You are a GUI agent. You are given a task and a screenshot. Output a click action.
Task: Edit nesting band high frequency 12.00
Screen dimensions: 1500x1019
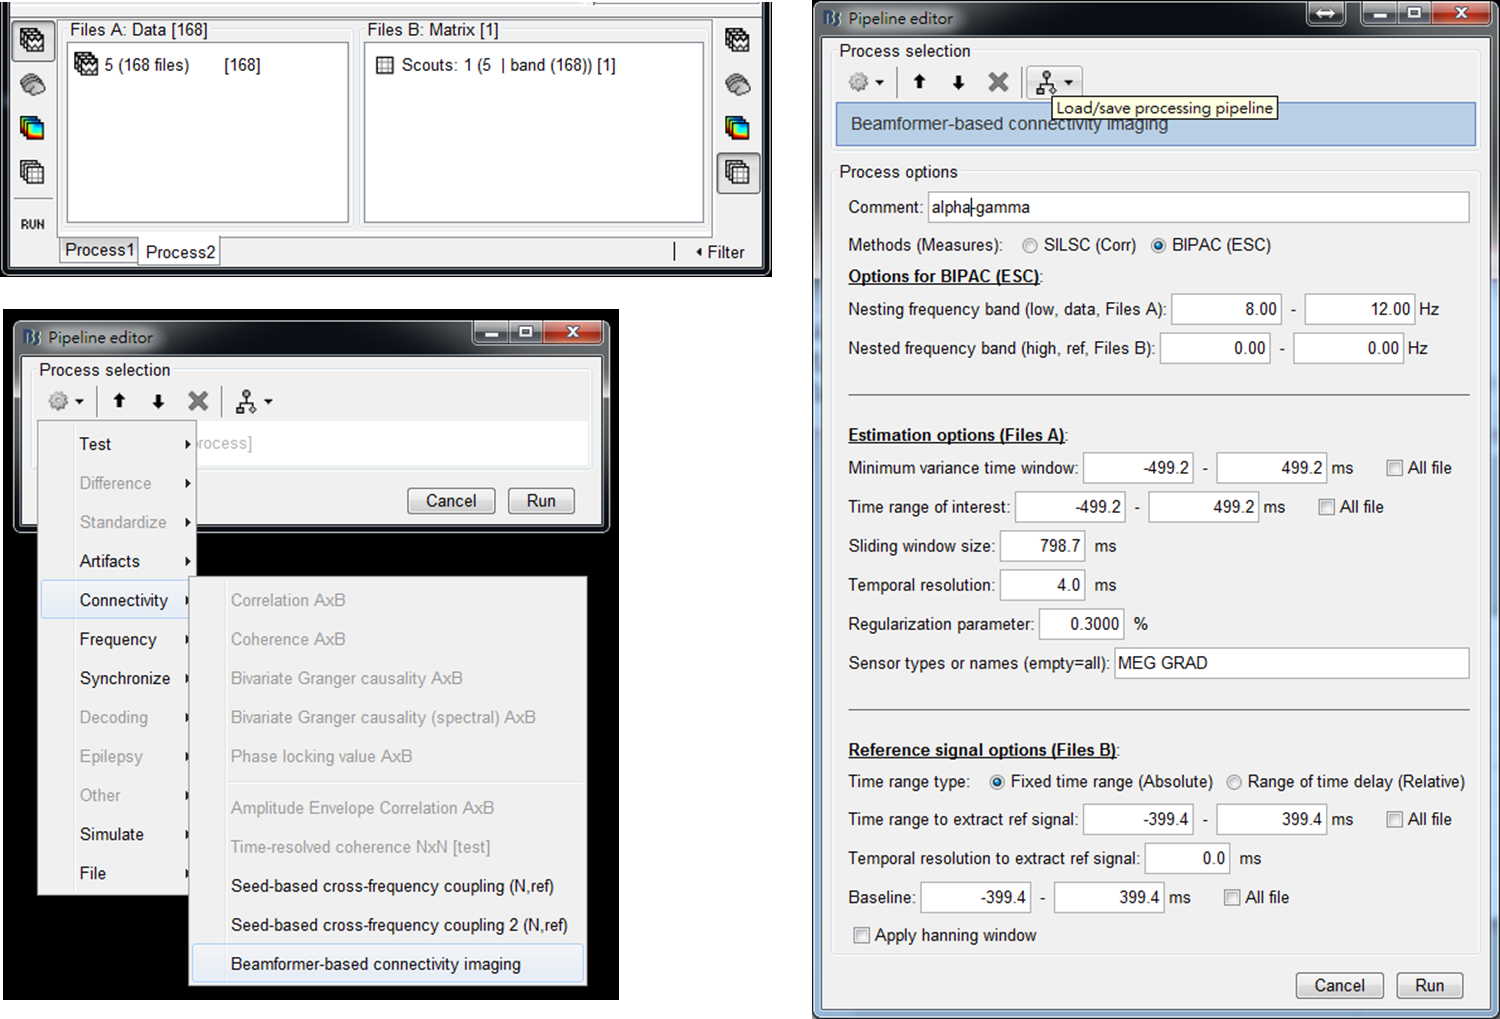[1359, 309]
